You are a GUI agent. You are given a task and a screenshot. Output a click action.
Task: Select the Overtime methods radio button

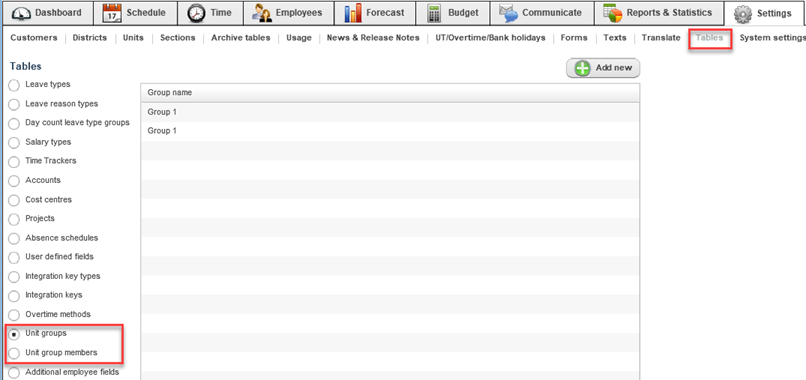point(14,315)
